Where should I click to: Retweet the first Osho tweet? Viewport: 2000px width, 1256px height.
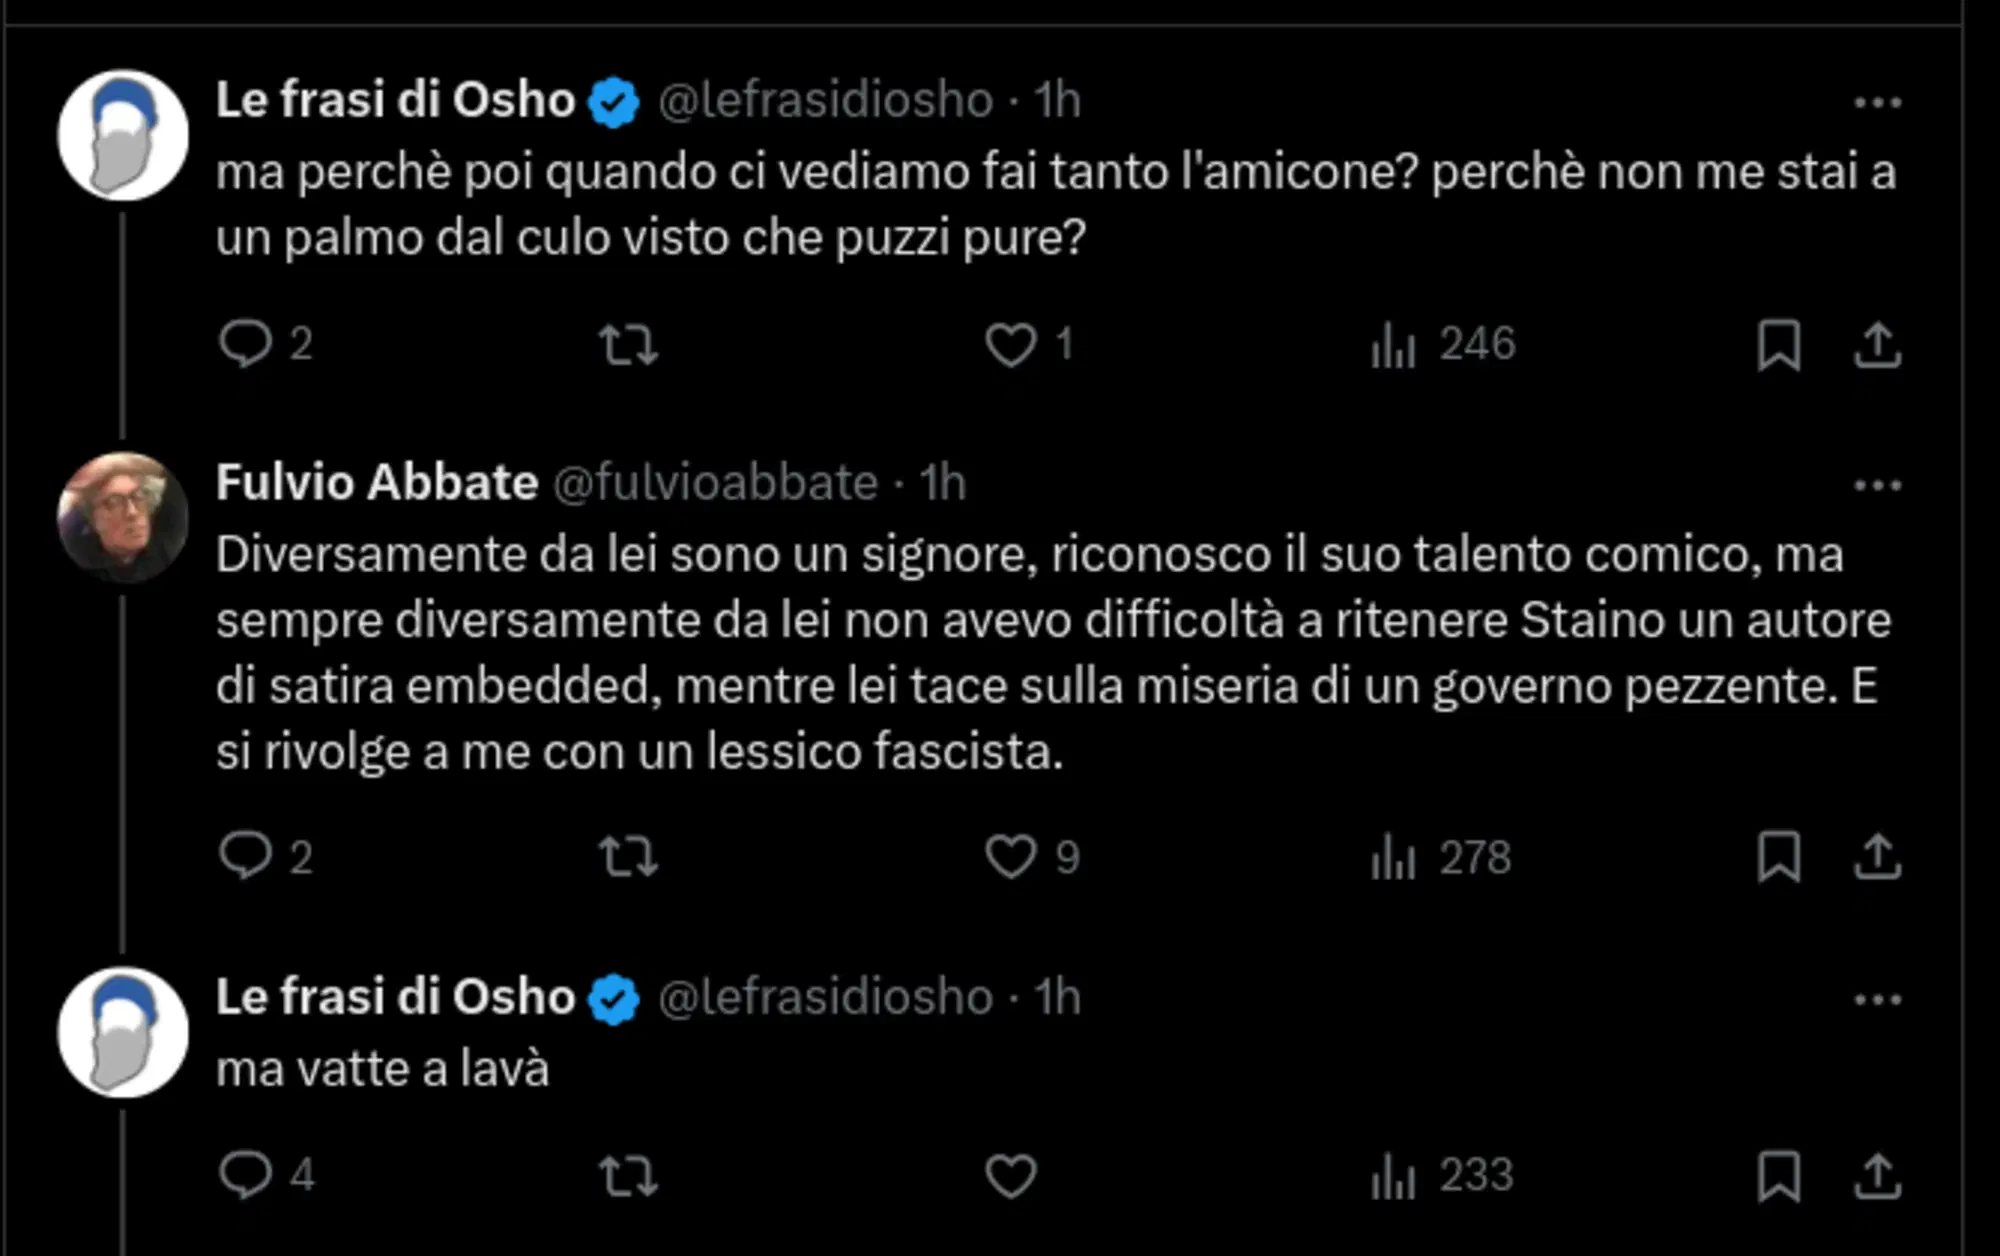[x=631, y=346]
